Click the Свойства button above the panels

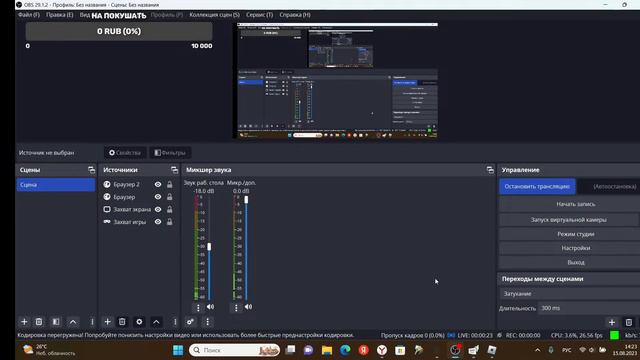pyautogui.click(x=125, y=153)
